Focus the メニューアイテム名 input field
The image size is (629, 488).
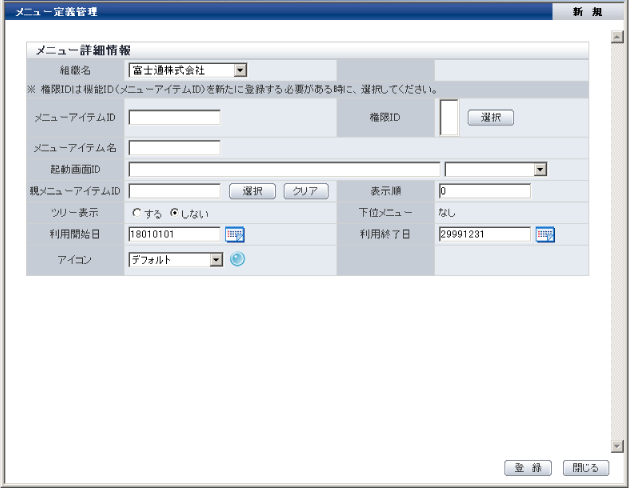174,148
